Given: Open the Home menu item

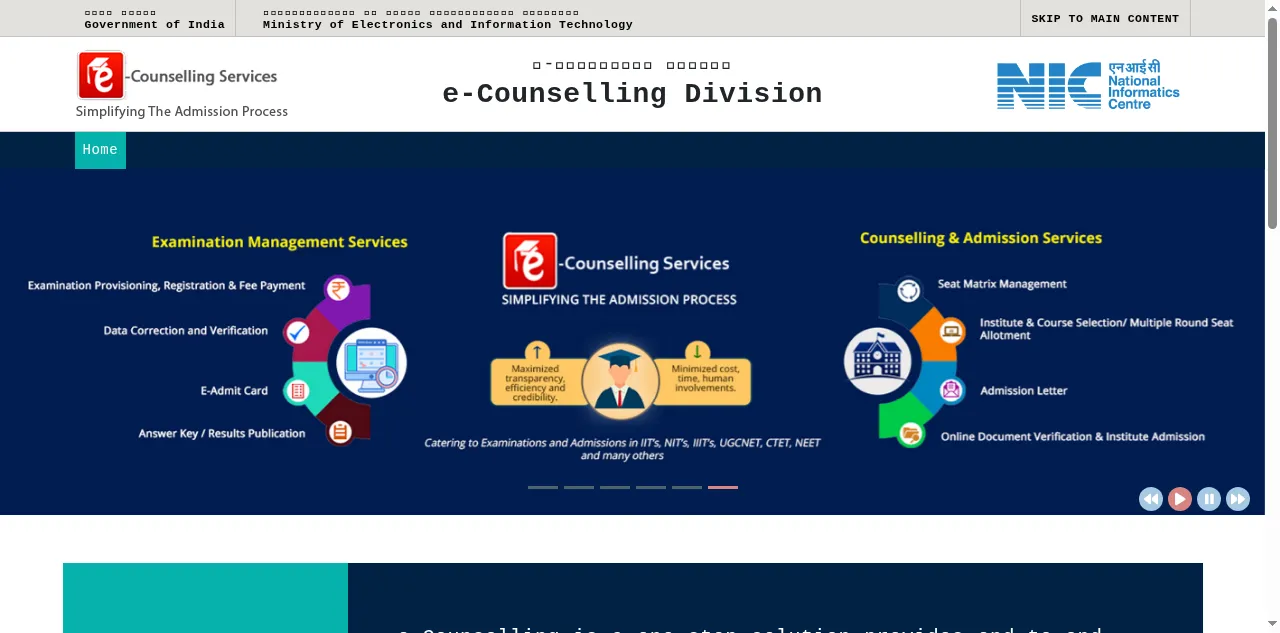Looking at the screenshot, I should pos(100,150).
